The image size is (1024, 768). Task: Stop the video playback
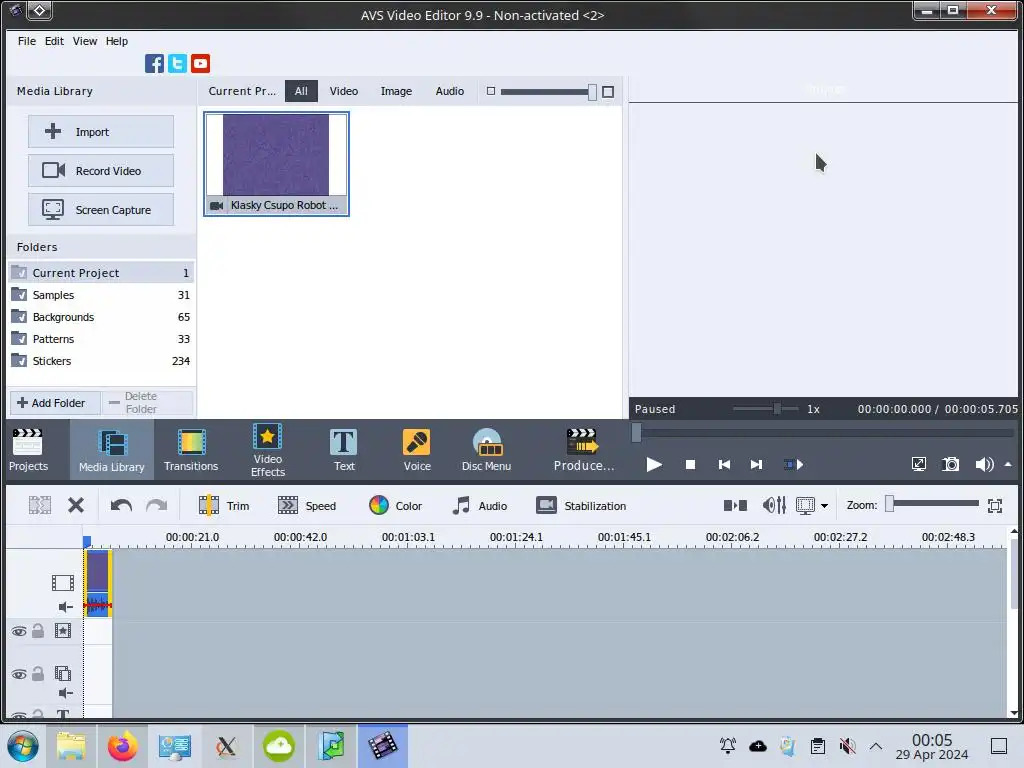690,464
